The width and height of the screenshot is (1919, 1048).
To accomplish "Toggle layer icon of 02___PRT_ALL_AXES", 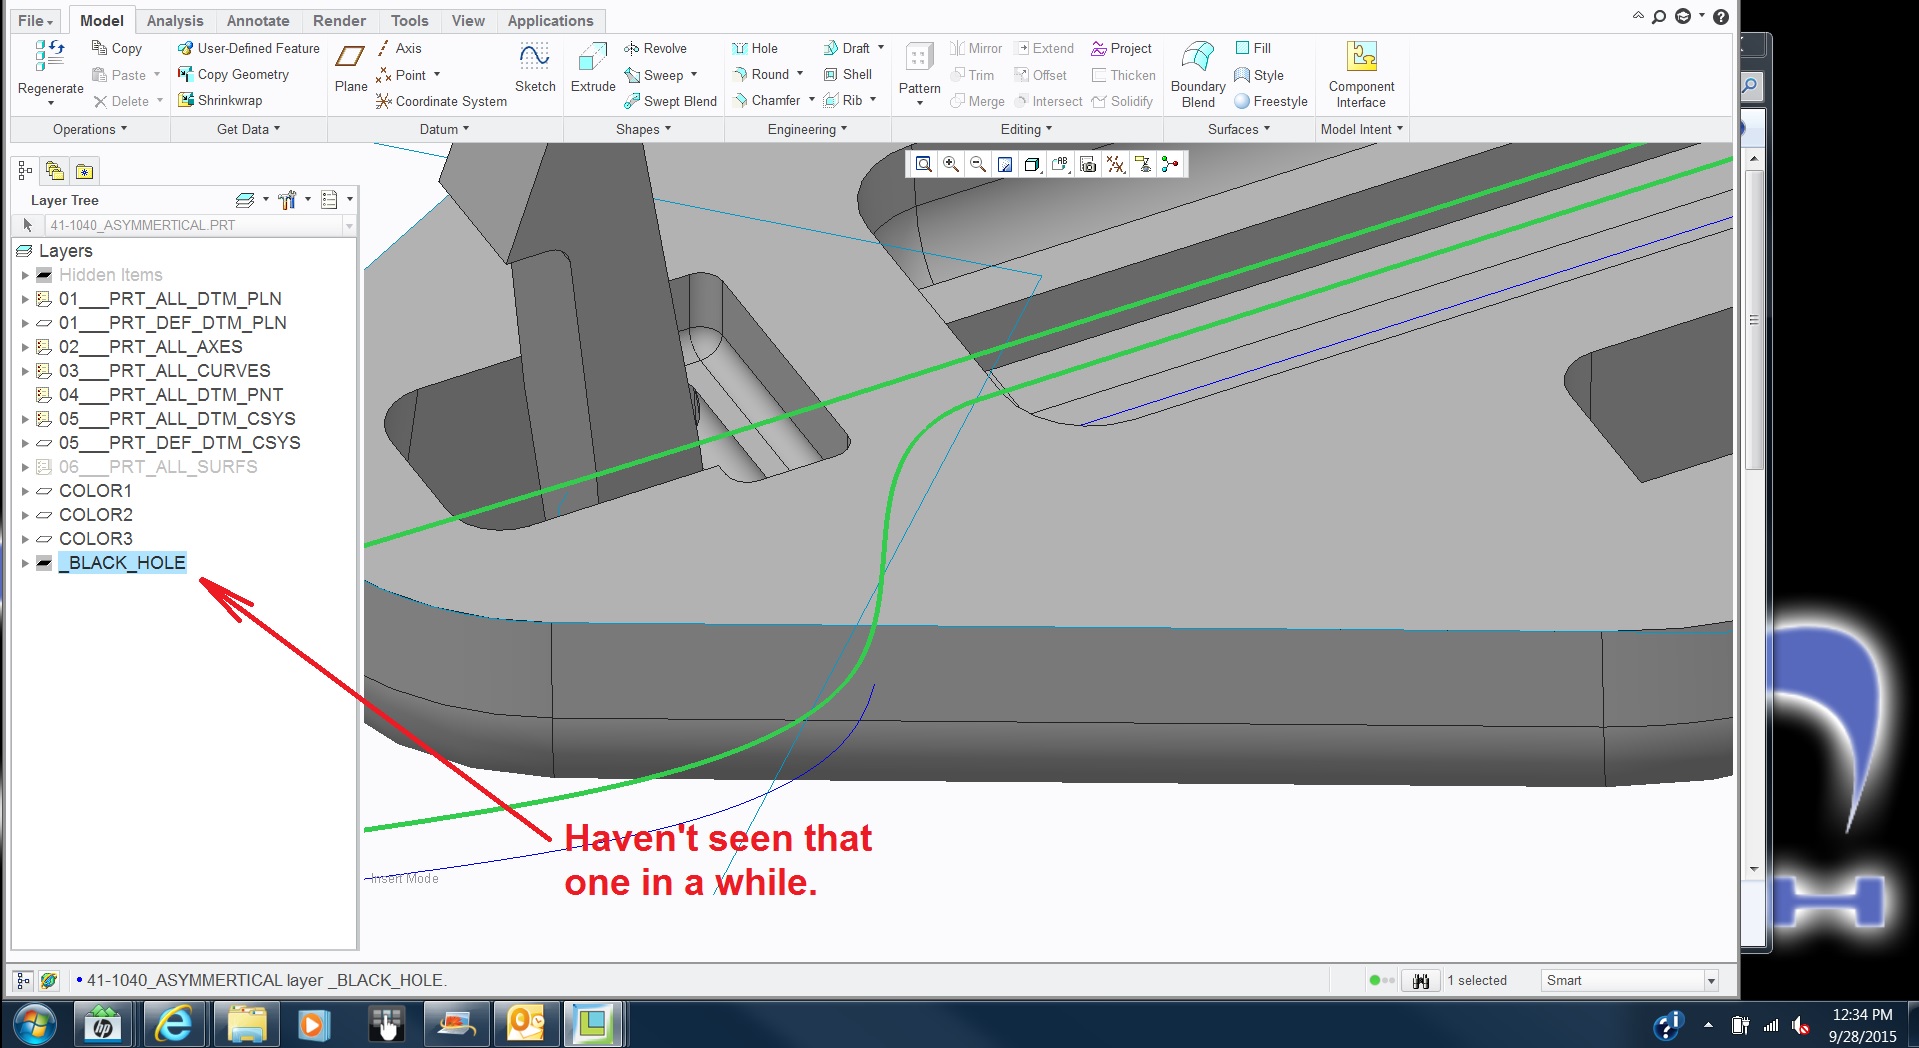I will coord(44,347).
